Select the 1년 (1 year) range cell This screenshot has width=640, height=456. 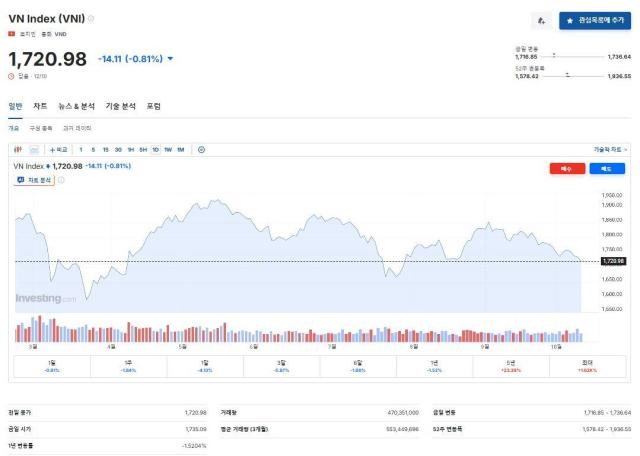[x=434, y=366]
